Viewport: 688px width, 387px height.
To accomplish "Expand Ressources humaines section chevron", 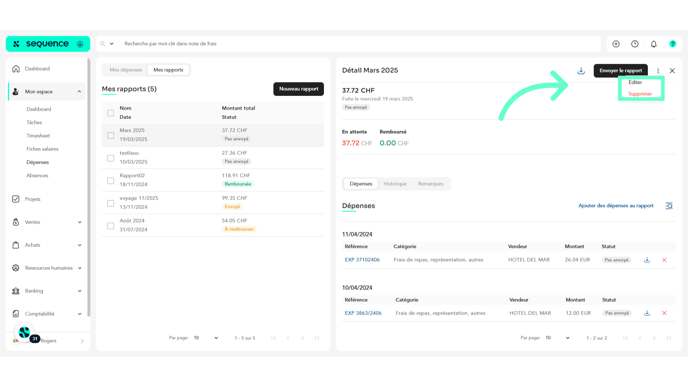I will coord(79,268).
